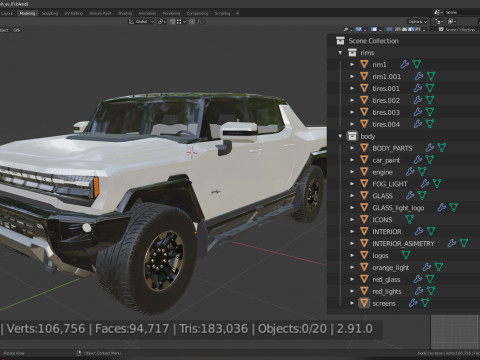Click the GLASS green mesh data icon

pos(422,195)
